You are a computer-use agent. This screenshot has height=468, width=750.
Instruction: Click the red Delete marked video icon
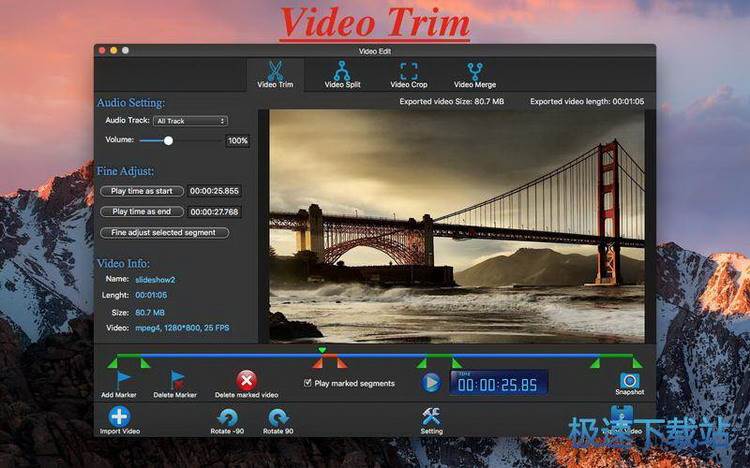tap(246, 380)
